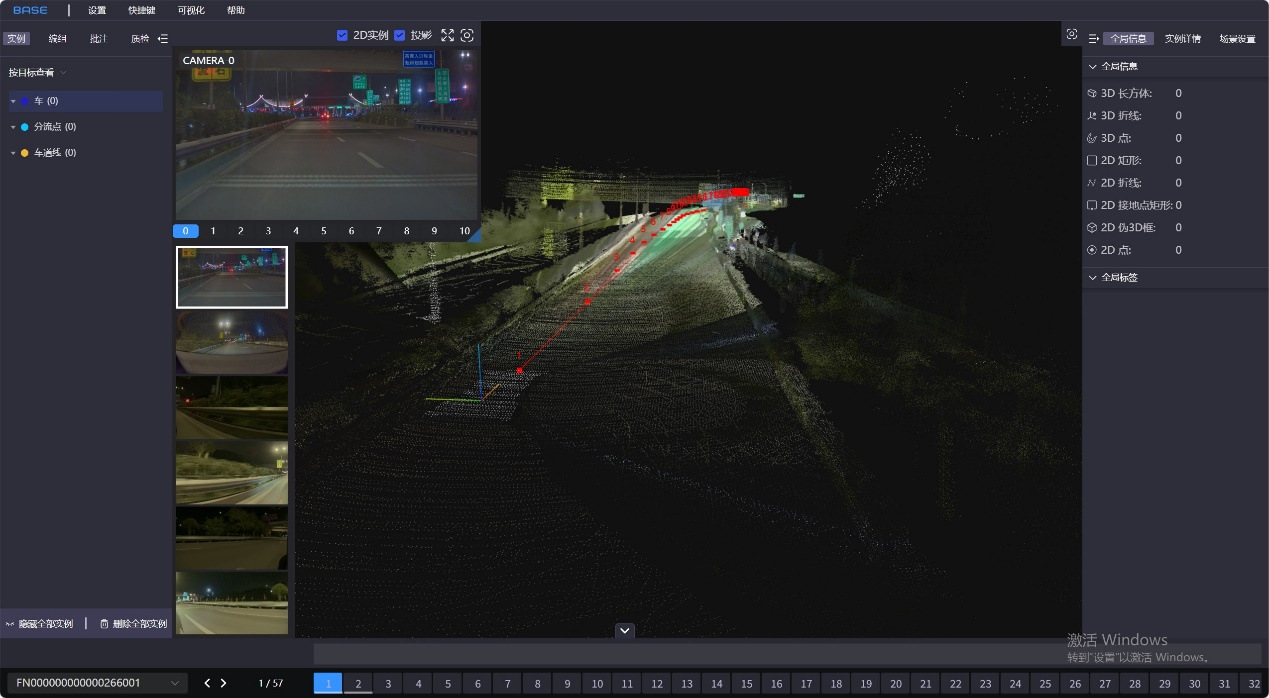Jump to frame 10 in the timeline
Screen dimensions: 1269x698
pos(597,684)
